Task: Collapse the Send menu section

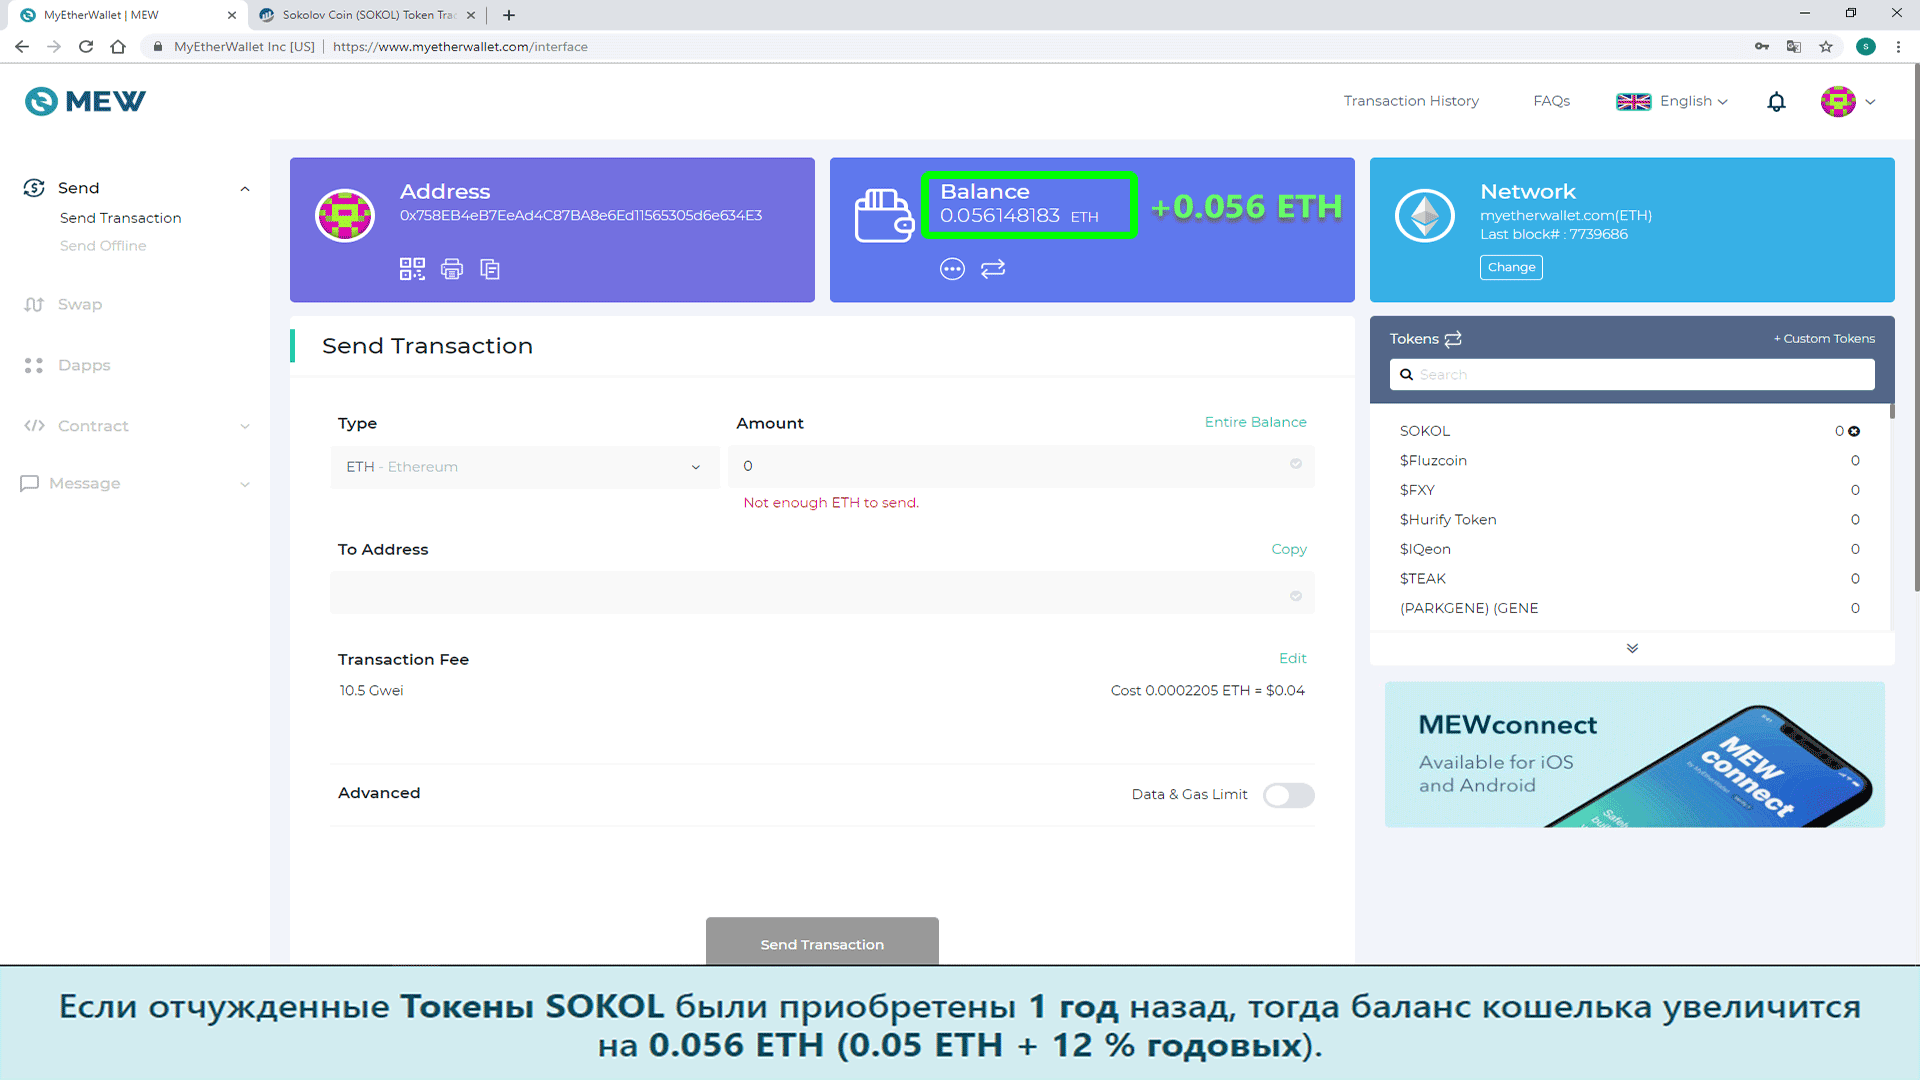Action: 245,189
